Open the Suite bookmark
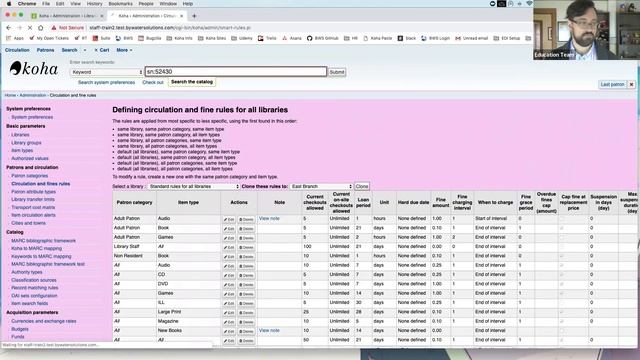The image size is (640, 360). click(102, 38)
